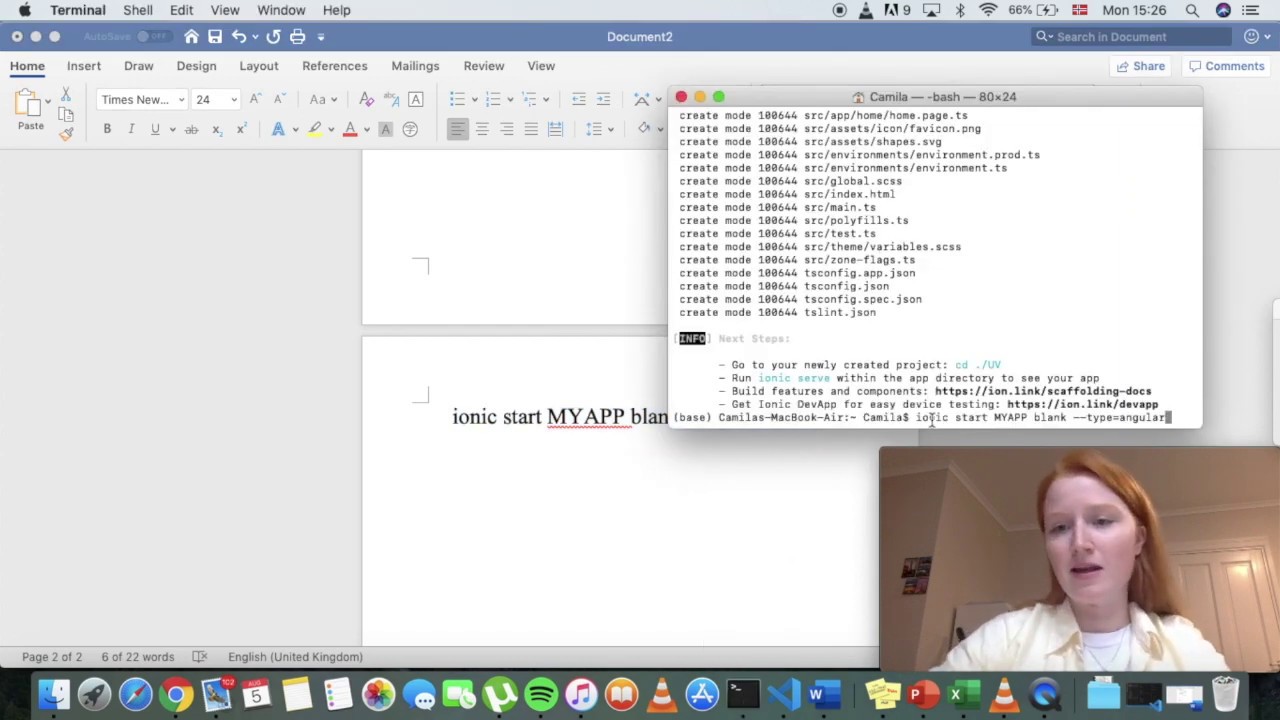Click the Word Home icon in title bar

coord(191,36)
